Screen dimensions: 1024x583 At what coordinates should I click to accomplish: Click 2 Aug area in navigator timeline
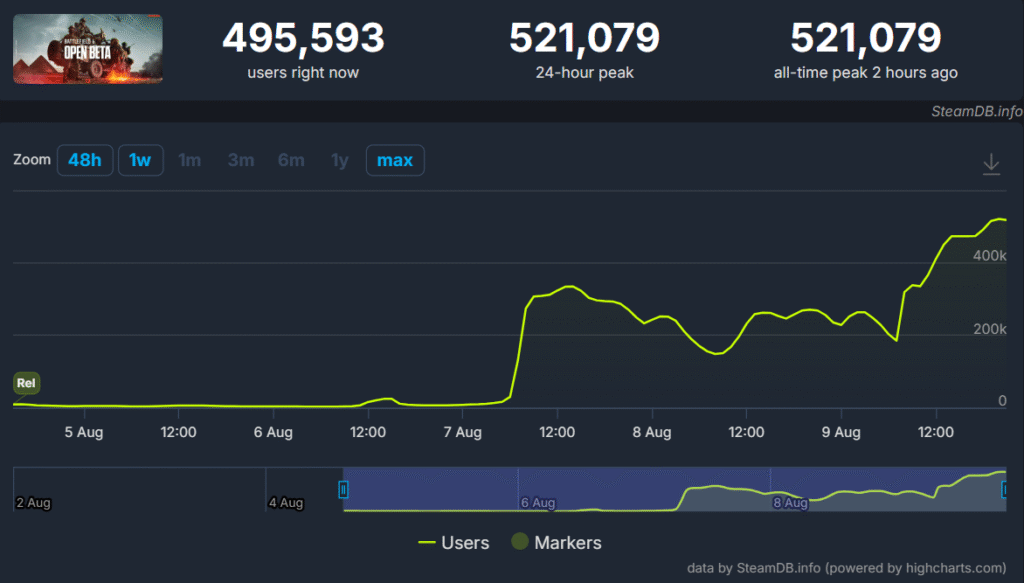pos(35,502)
